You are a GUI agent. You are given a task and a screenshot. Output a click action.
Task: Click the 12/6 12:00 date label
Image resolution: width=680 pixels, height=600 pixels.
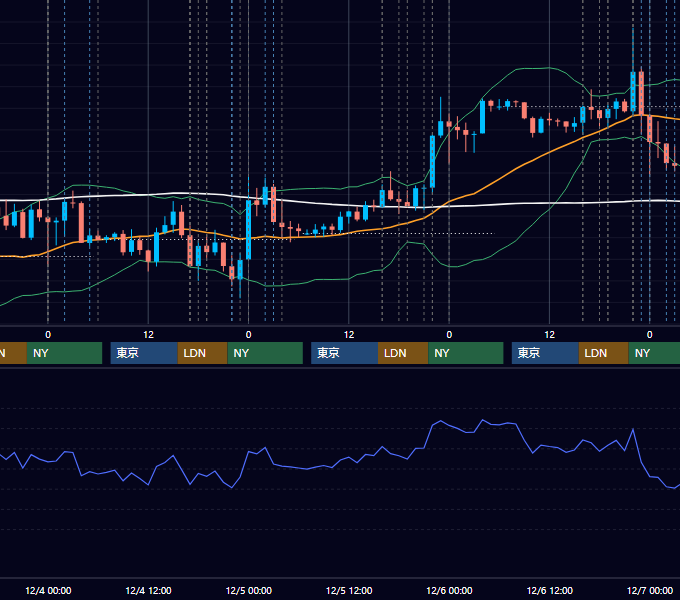pyautogui.click(x=549, y=590)
